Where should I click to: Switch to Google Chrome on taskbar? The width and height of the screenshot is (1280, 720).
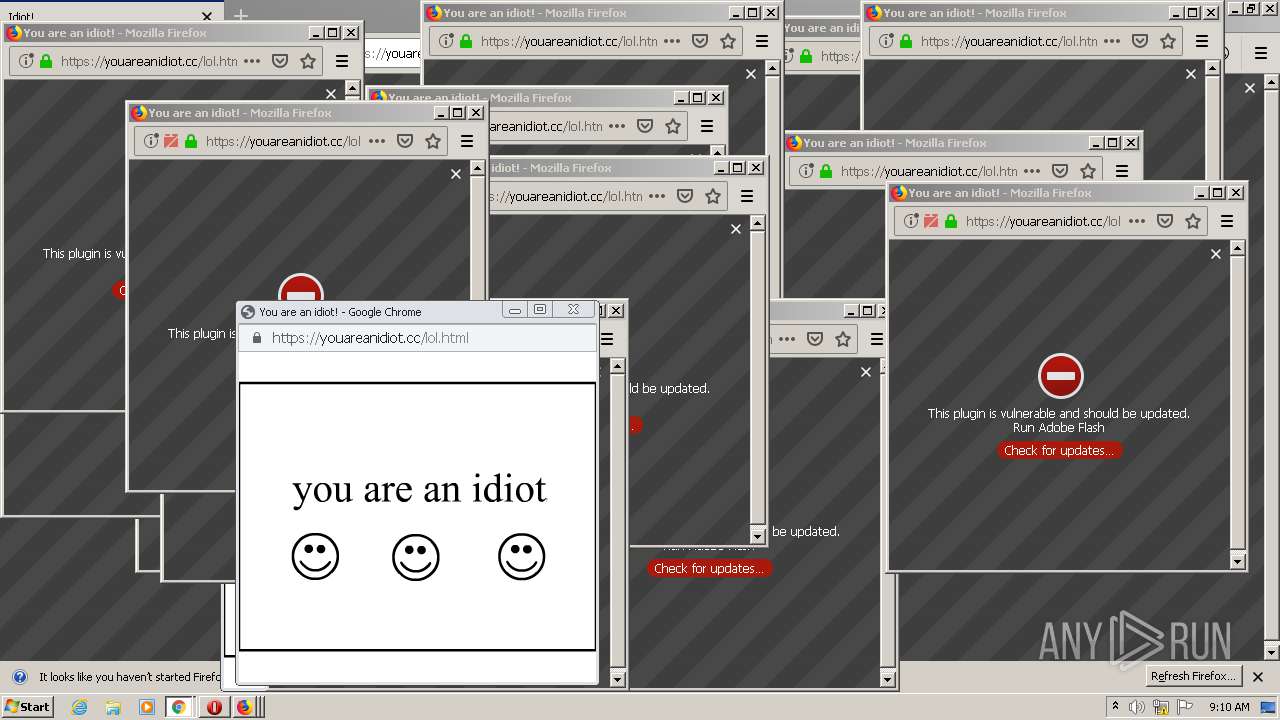pos(179,707)
